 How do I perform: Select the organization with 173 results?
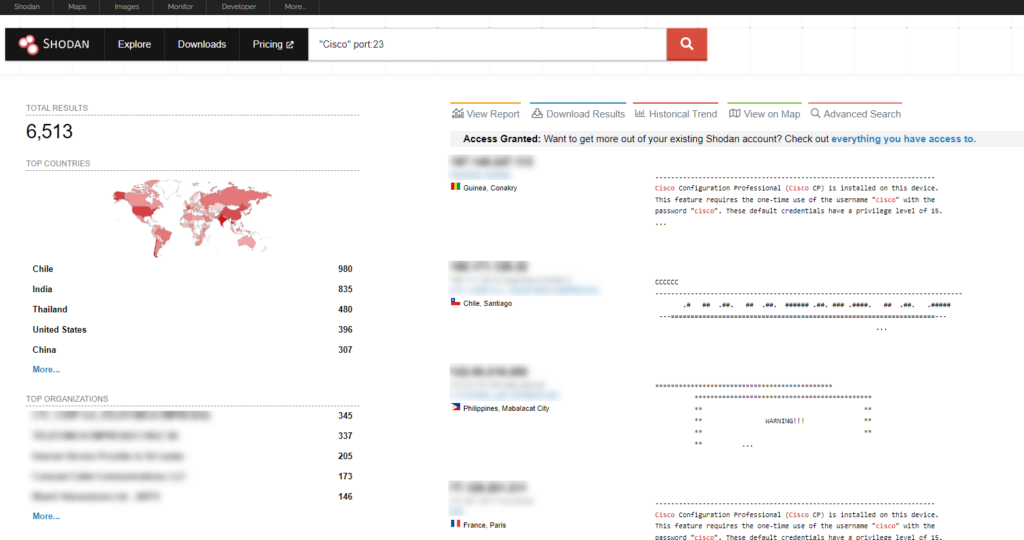[108, 476]
